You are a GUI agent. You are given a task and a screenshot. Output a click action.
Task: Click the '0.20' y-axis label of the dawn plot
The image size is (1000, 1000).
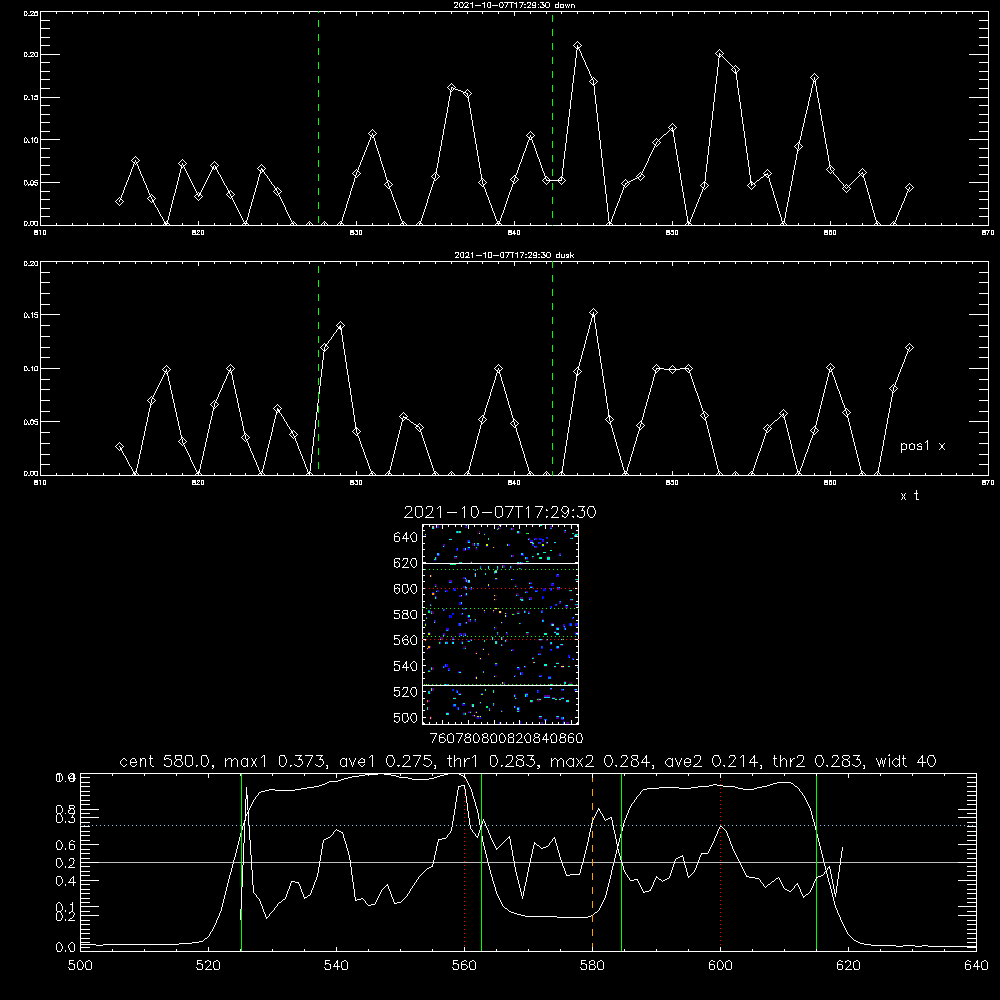point(31,54)
